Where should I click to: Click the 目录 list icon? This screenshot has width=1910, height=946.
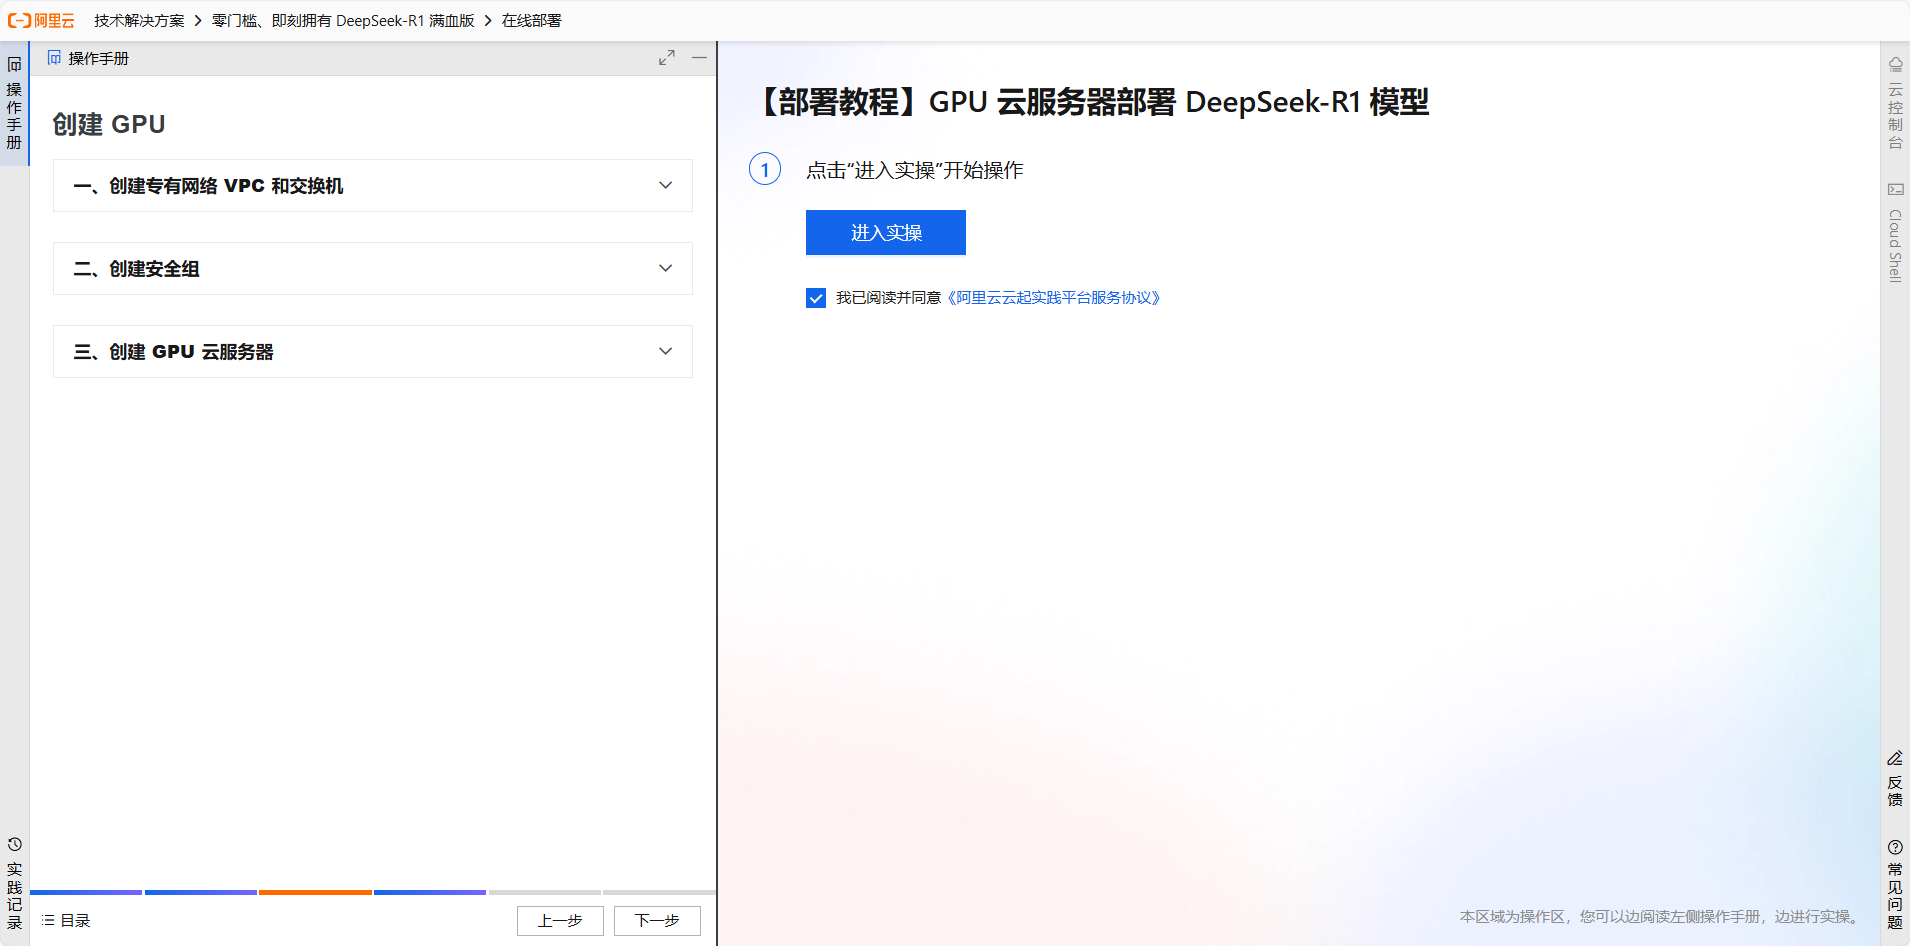click(x=48, y=920)
